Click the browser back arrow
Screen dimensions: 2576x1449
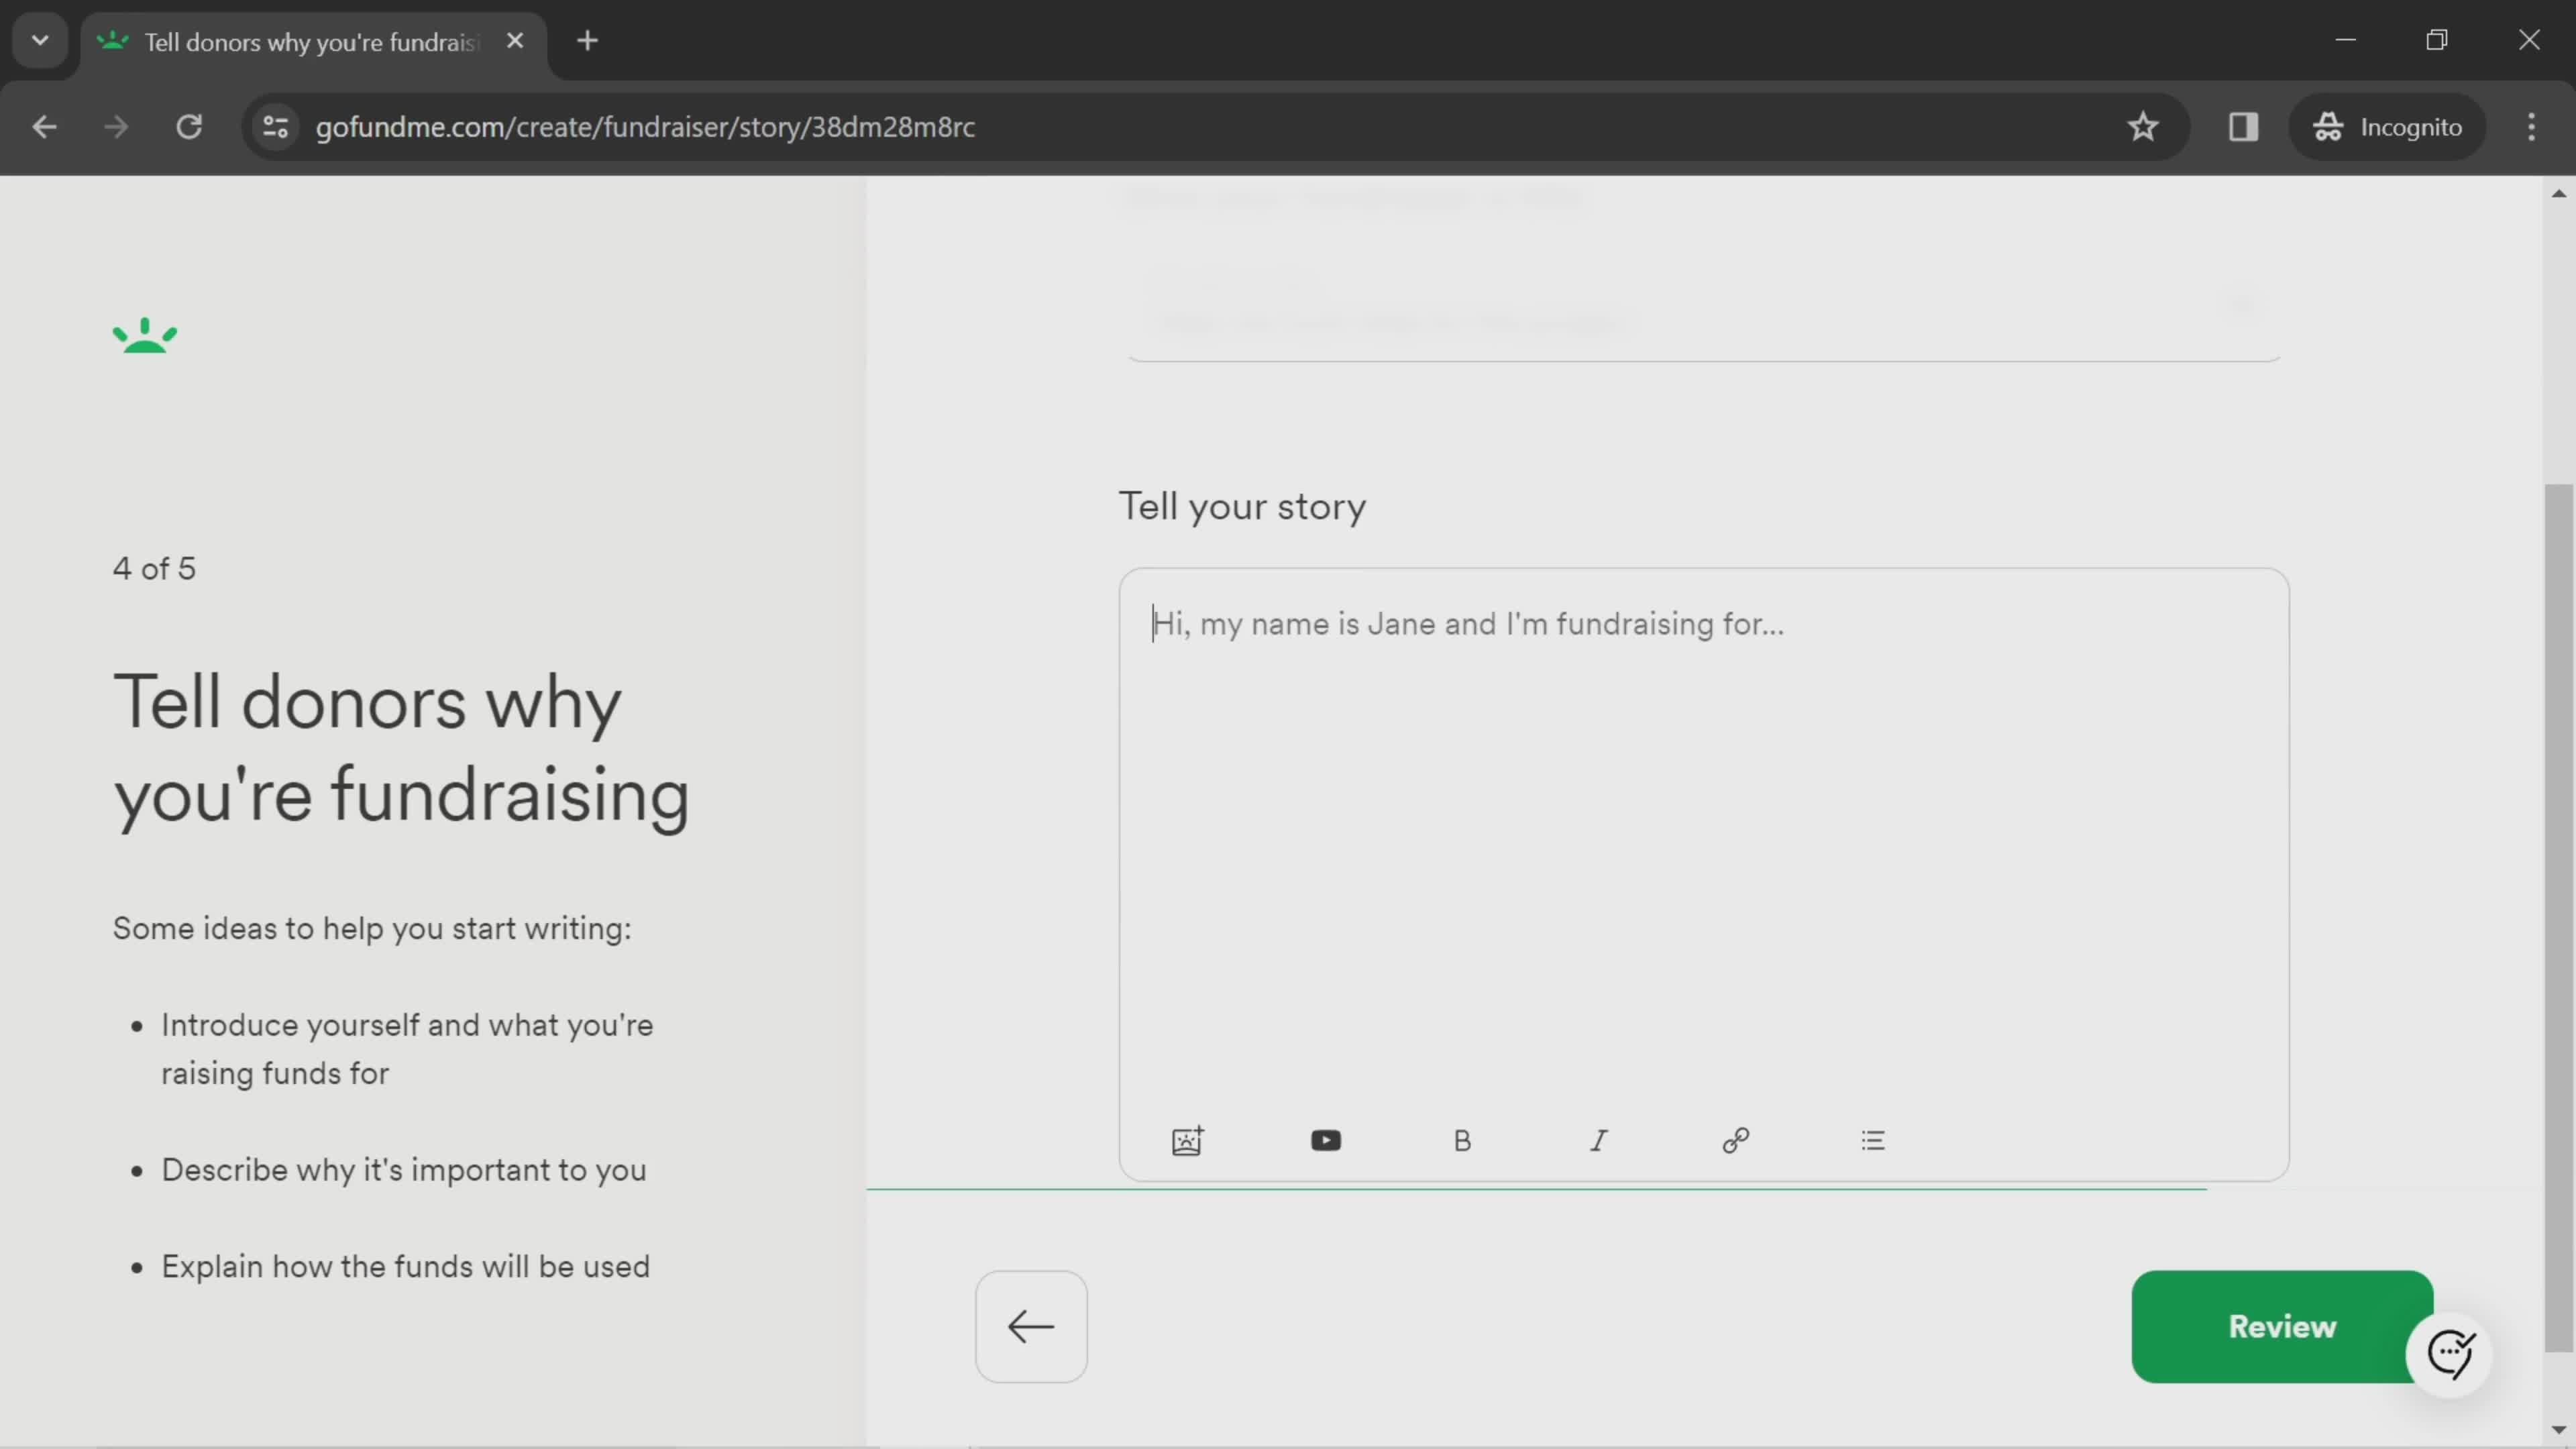click(44, 127)
